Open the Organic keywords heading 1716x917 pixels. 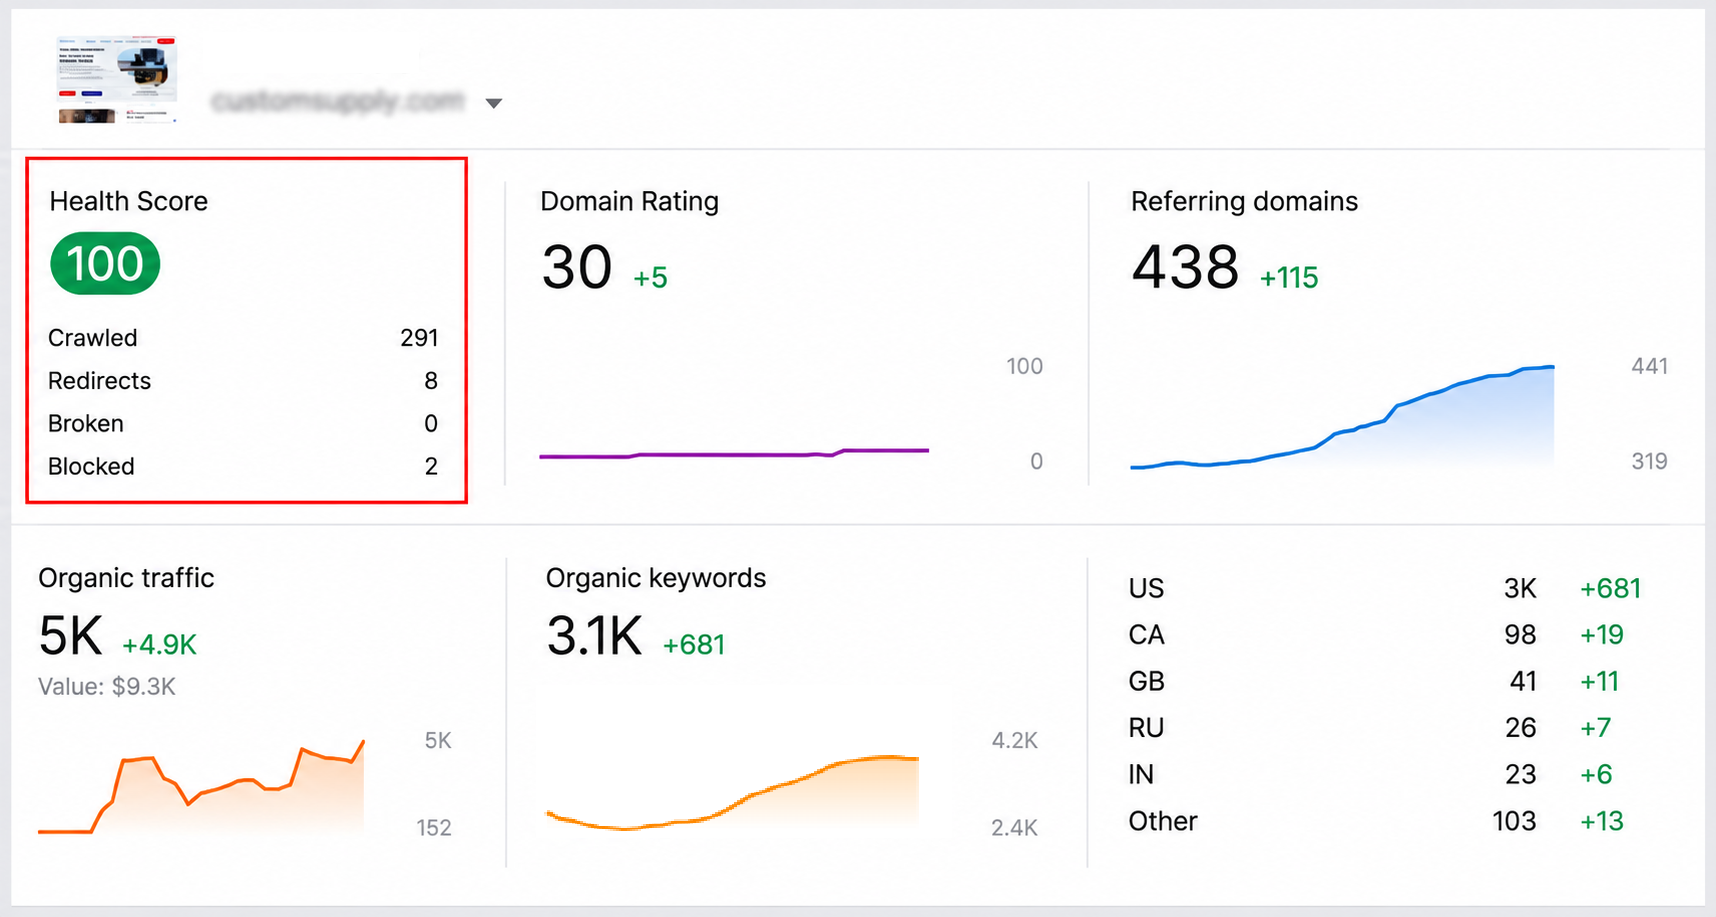point(656,578)
